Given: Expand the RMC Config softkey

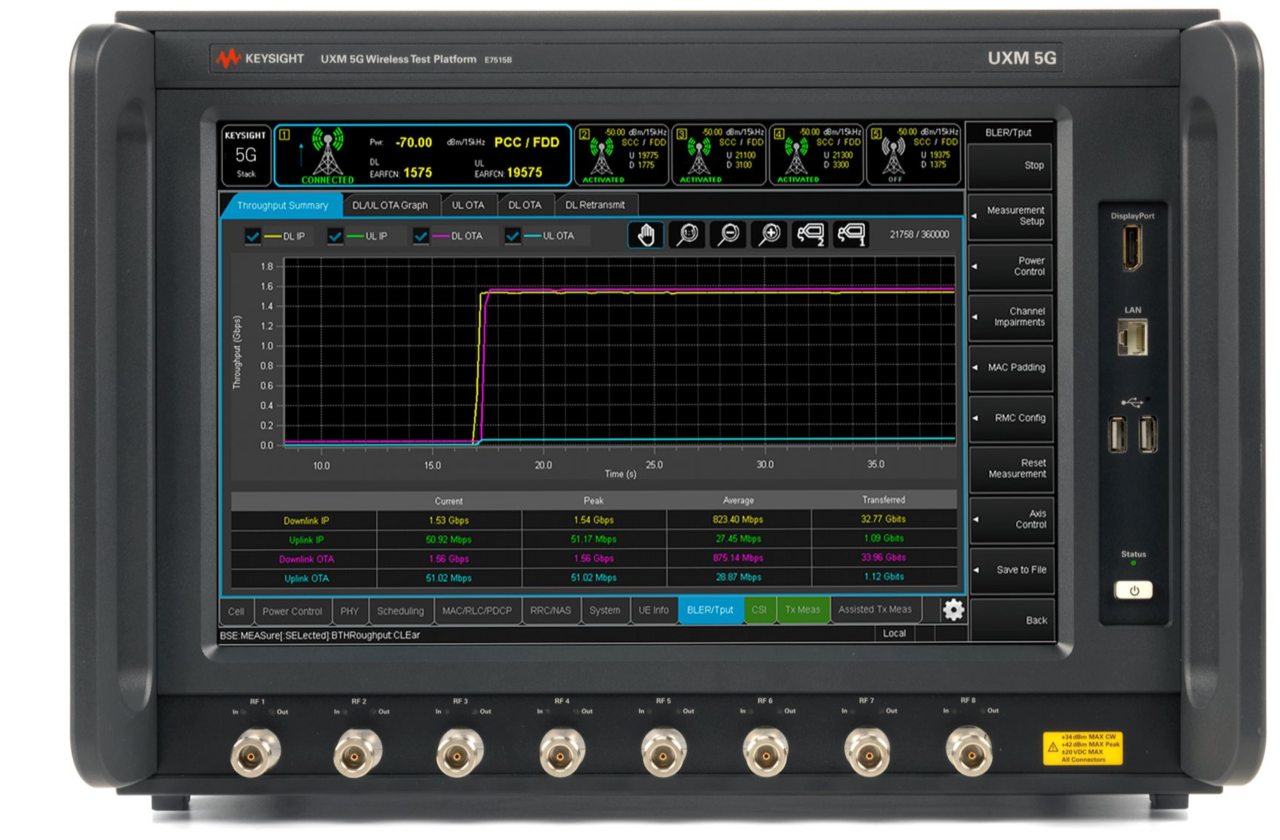Looking at the screenshot, I should click(x=1011, y=418).
